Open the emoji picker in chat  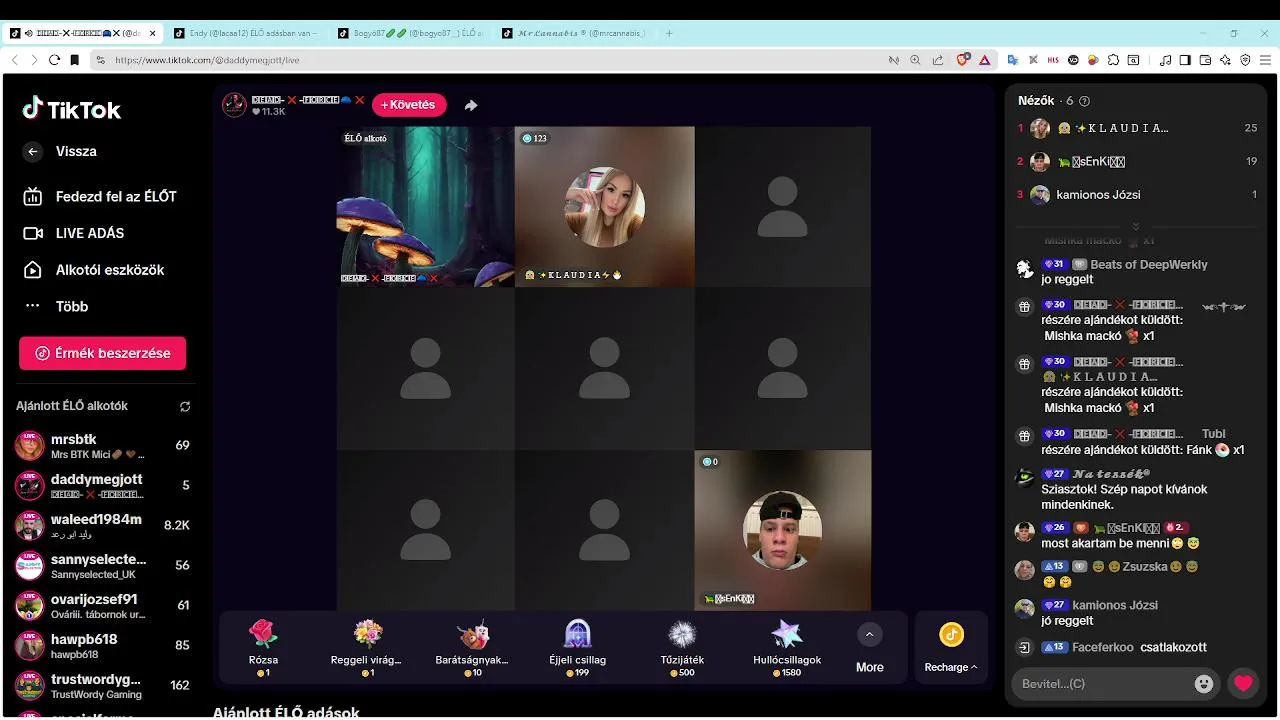point(1204,684)
